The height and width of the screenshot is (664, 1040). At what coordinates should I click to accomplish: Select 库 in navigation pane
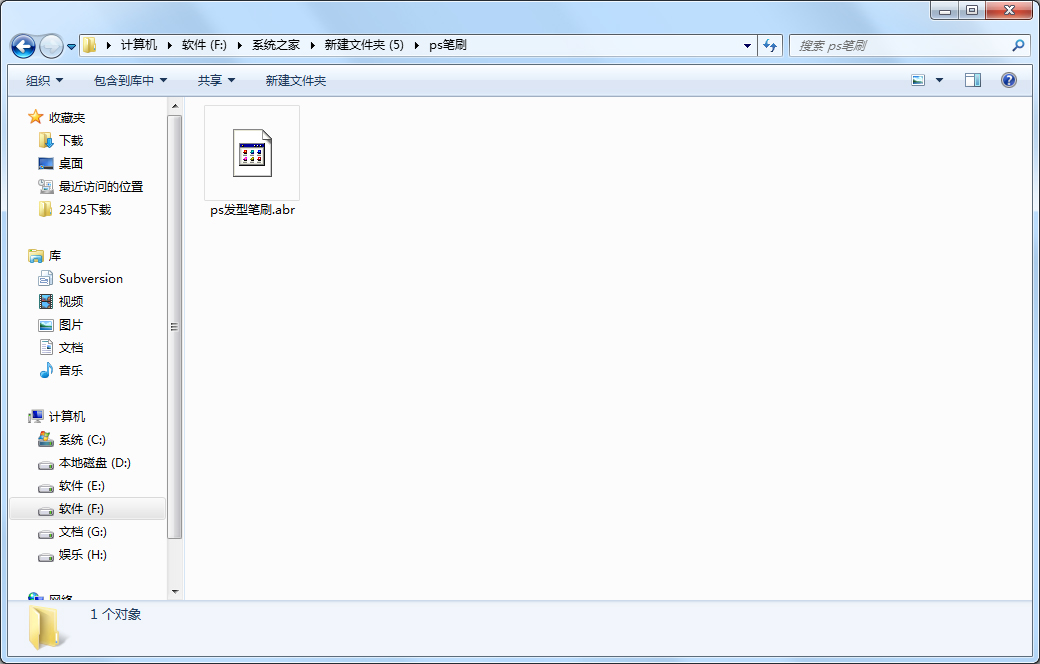(54, 255)
